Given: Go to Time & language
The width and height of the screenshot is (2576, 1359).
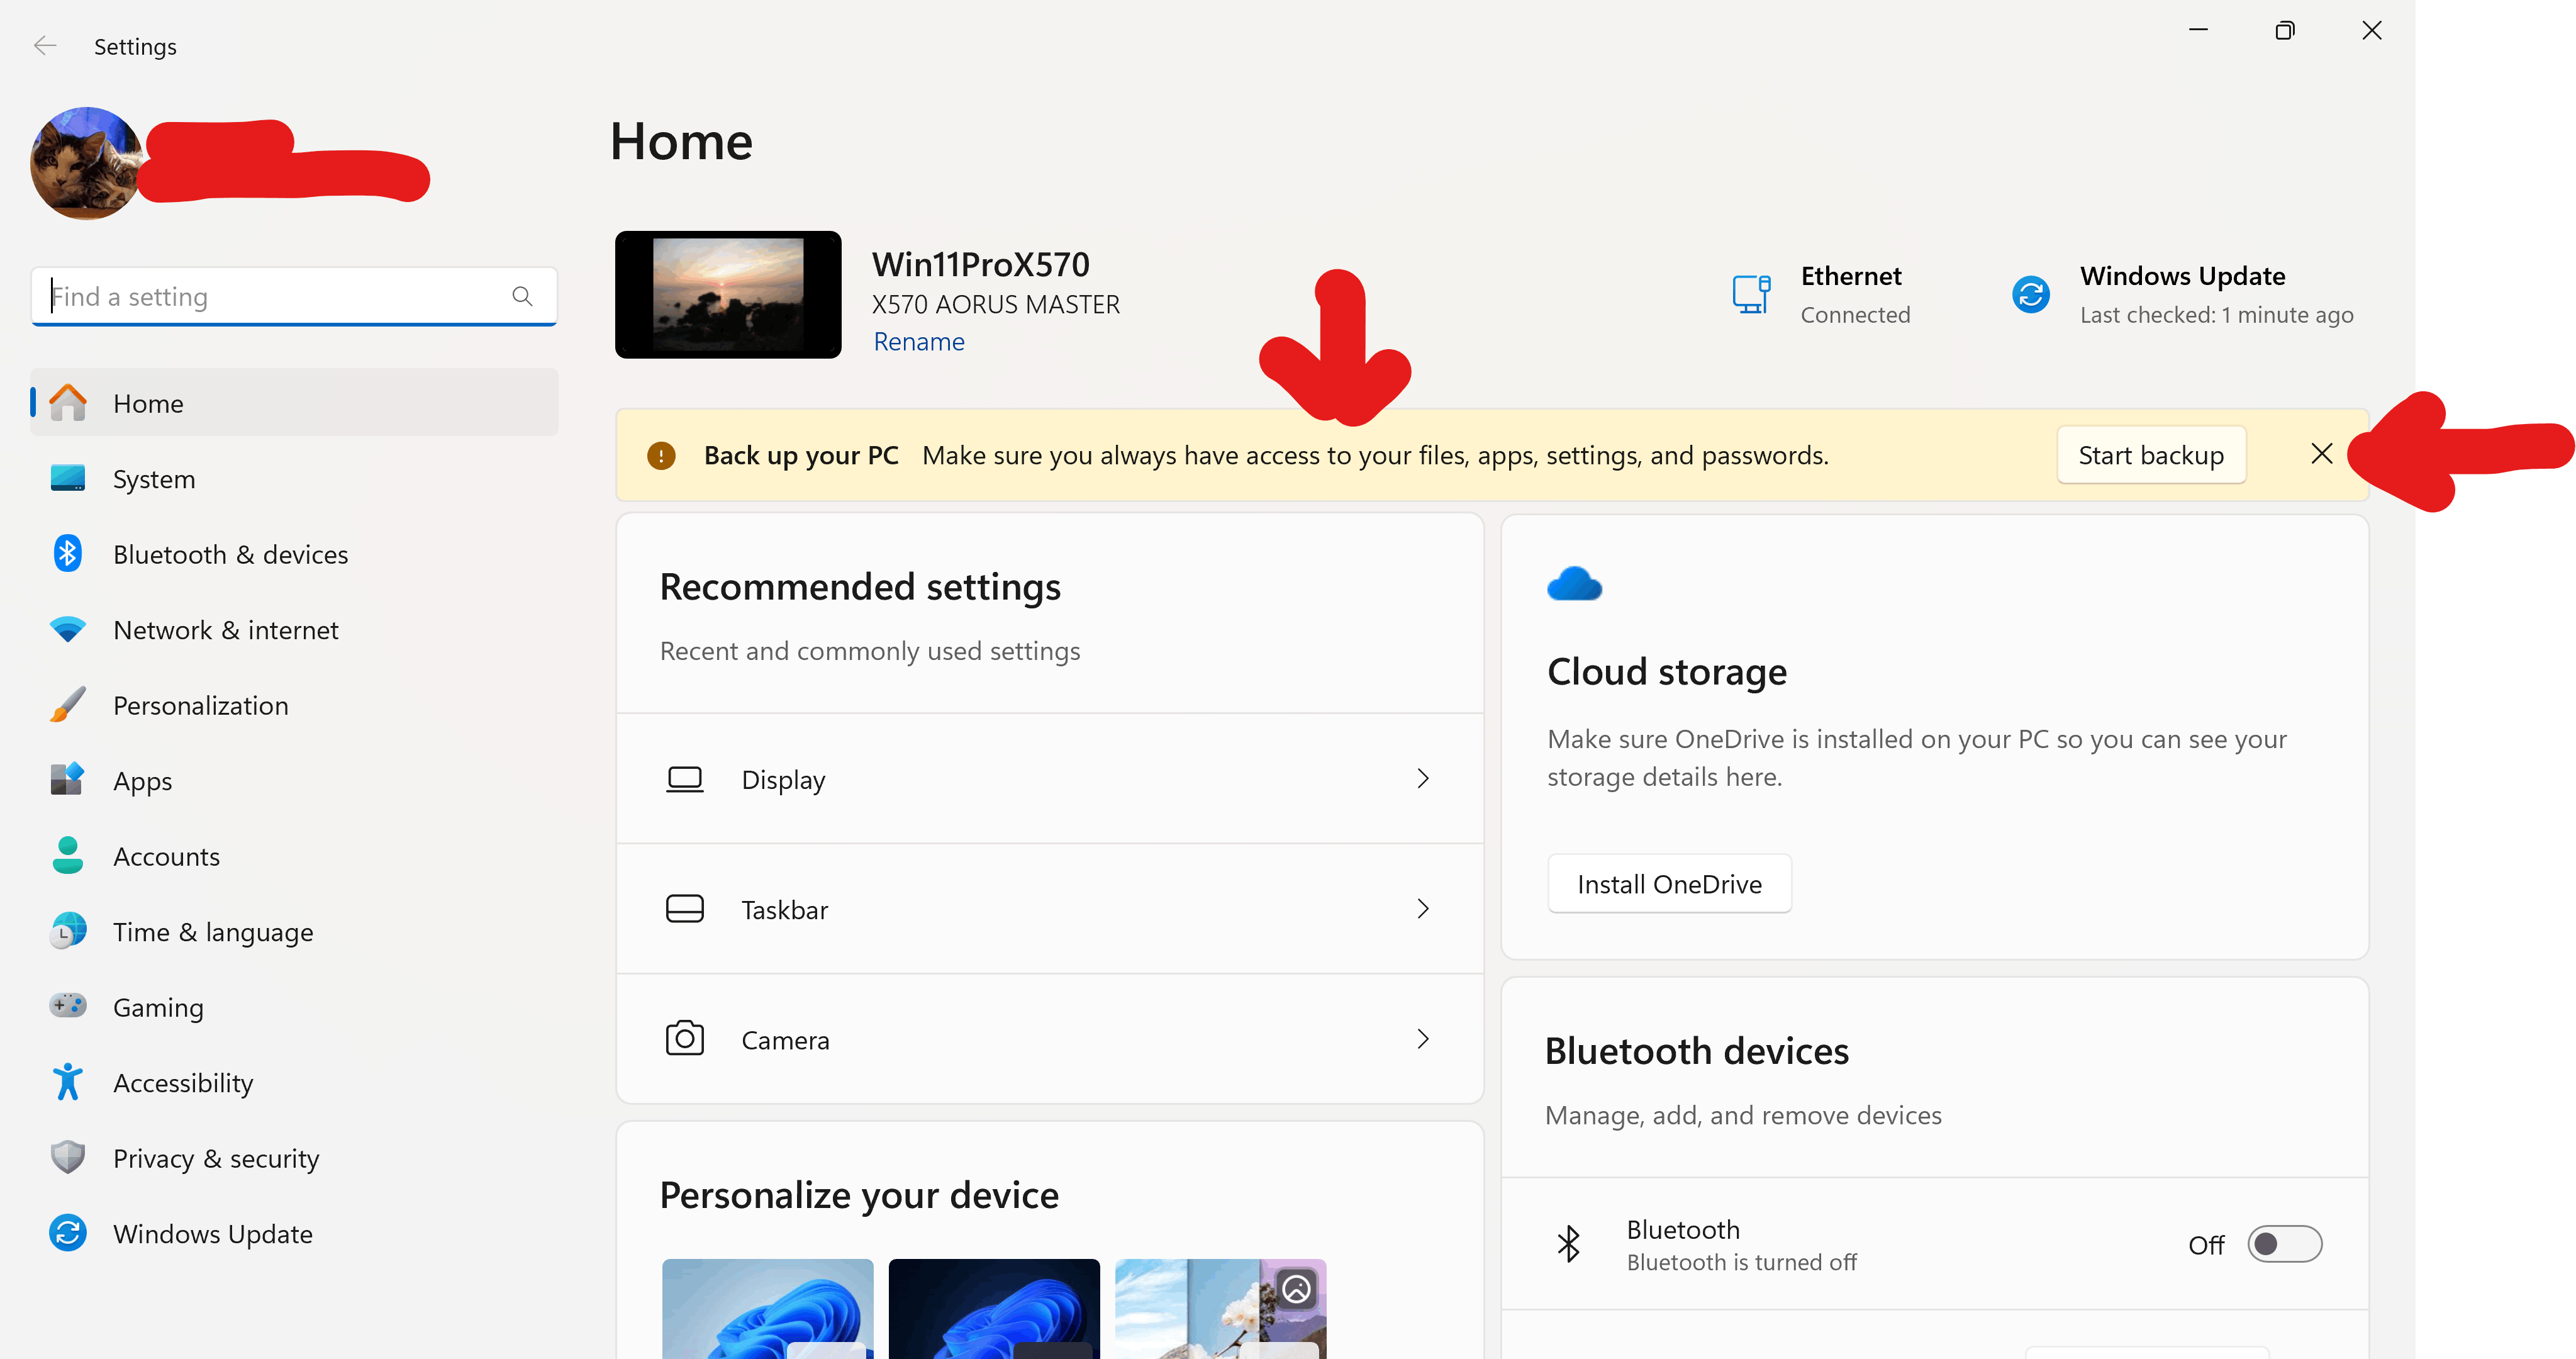Looking at the screenshot, I should click(294, 932).
